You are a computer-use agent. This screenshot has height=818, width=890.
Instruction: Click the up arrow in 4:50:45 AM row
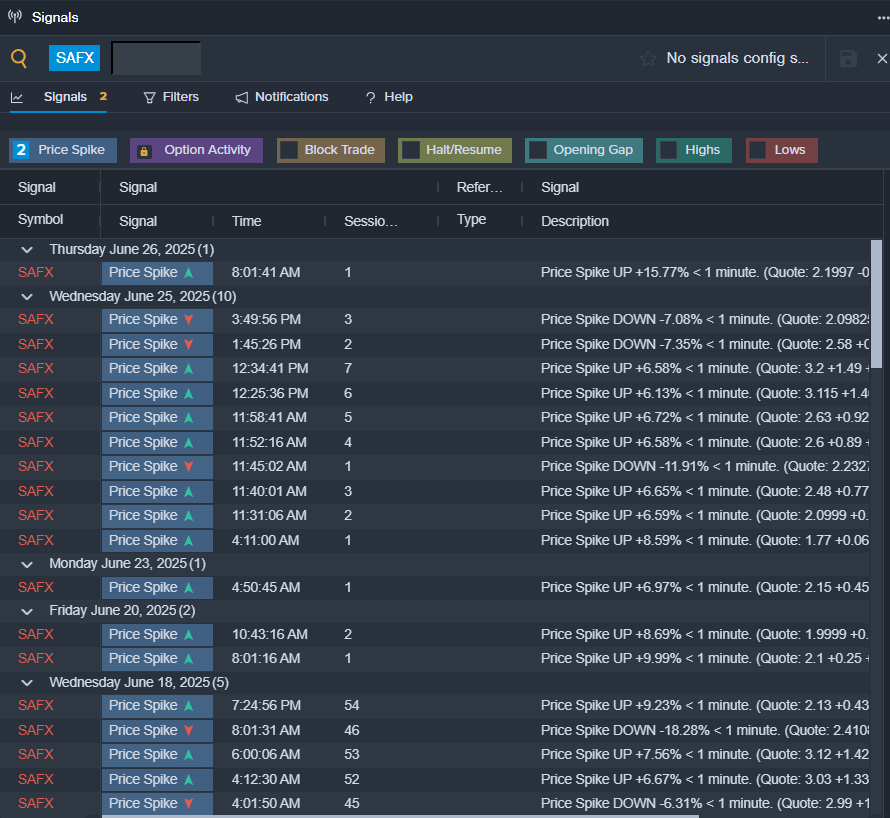click(188, 588)
